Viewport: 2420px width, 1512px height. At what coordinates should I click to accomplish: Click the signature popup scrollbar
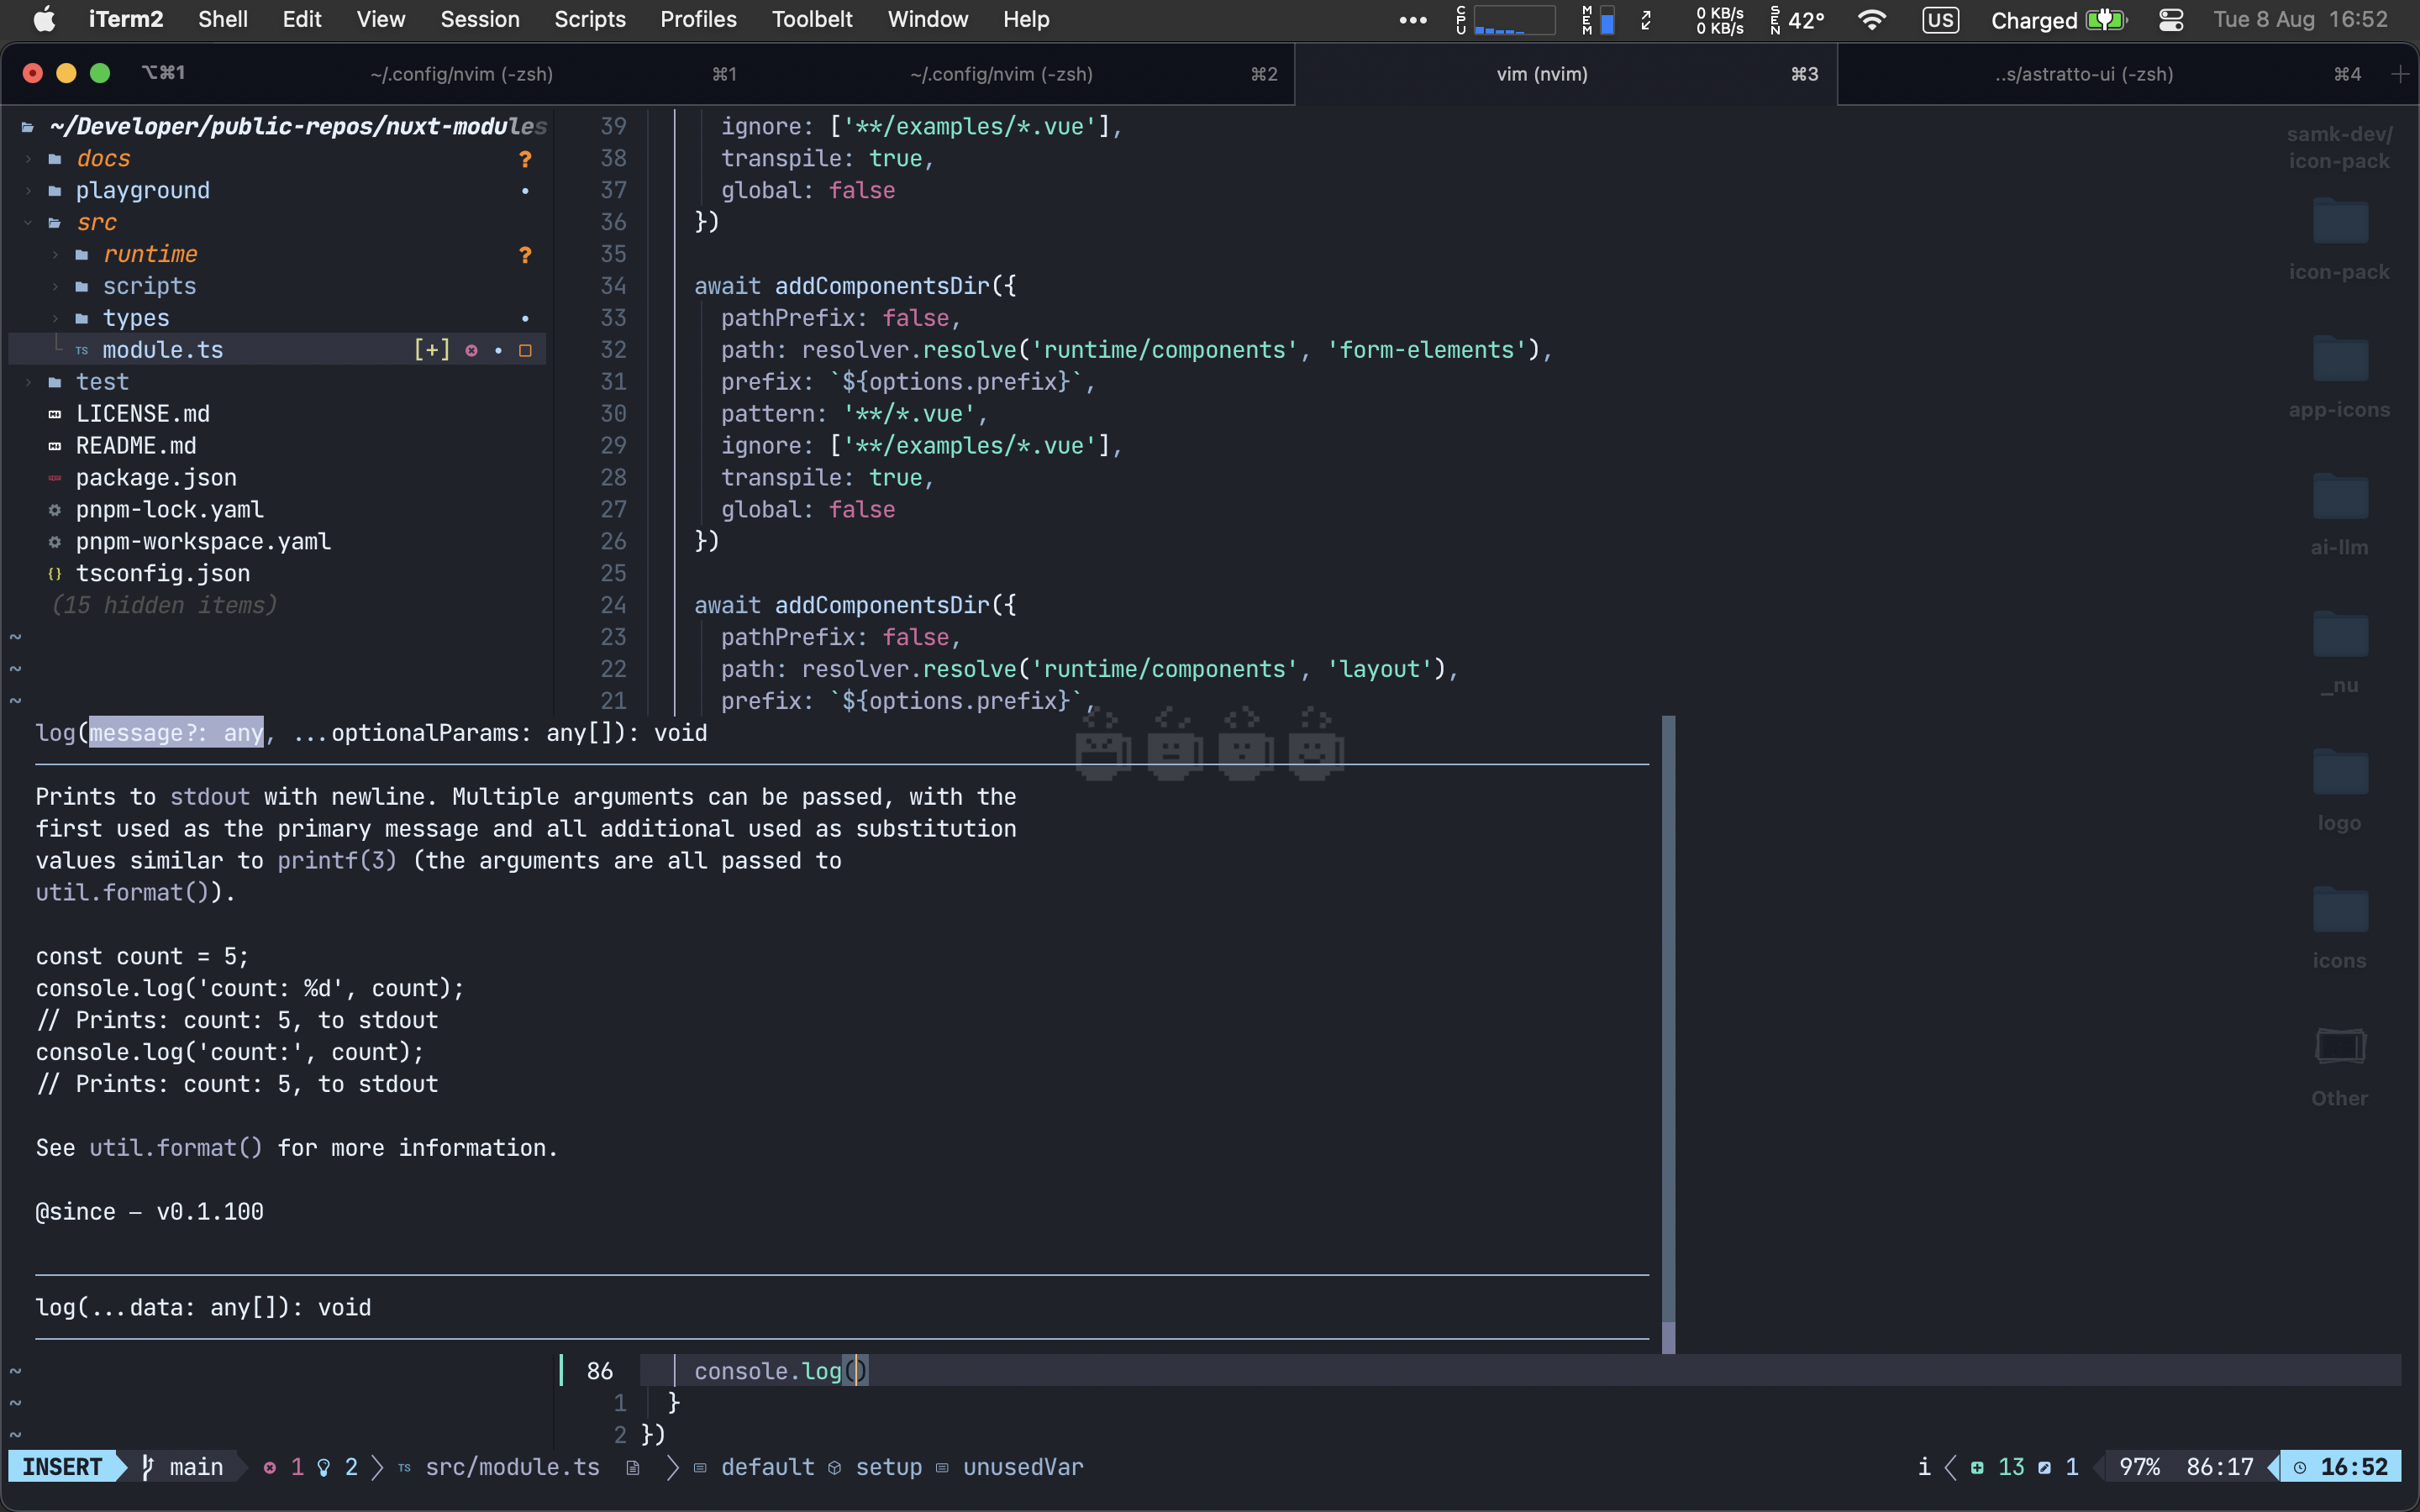(x=1668, y=1030)
